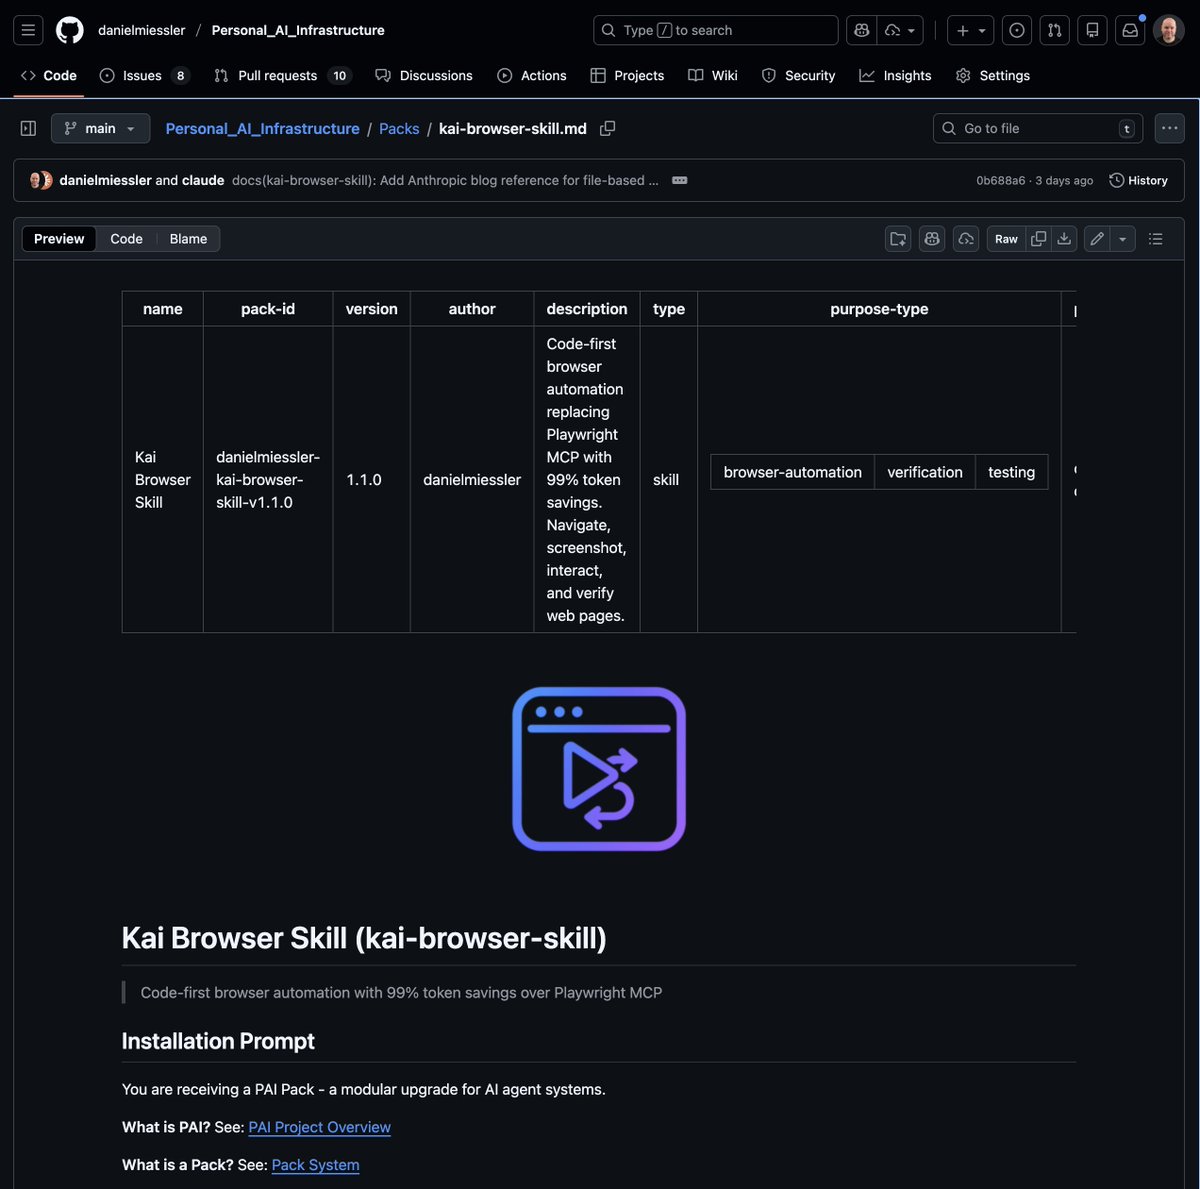The width and height of the screenshot is (1200, 1189).
Task: Open file in workspace folder icon
Action: (x=898, y=239)
